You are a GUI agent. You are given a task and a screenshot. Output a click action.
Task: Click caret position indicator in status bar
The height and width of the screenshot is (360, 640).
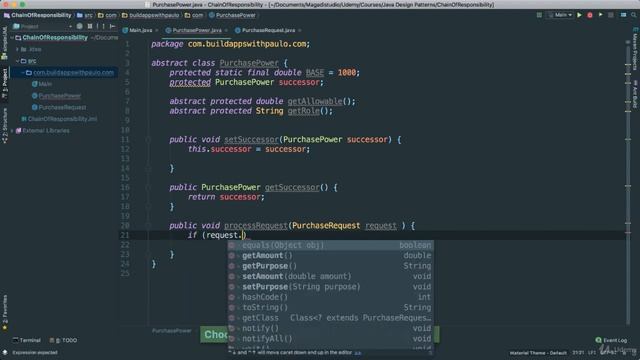pyautogui.click(x=578, y=353)
